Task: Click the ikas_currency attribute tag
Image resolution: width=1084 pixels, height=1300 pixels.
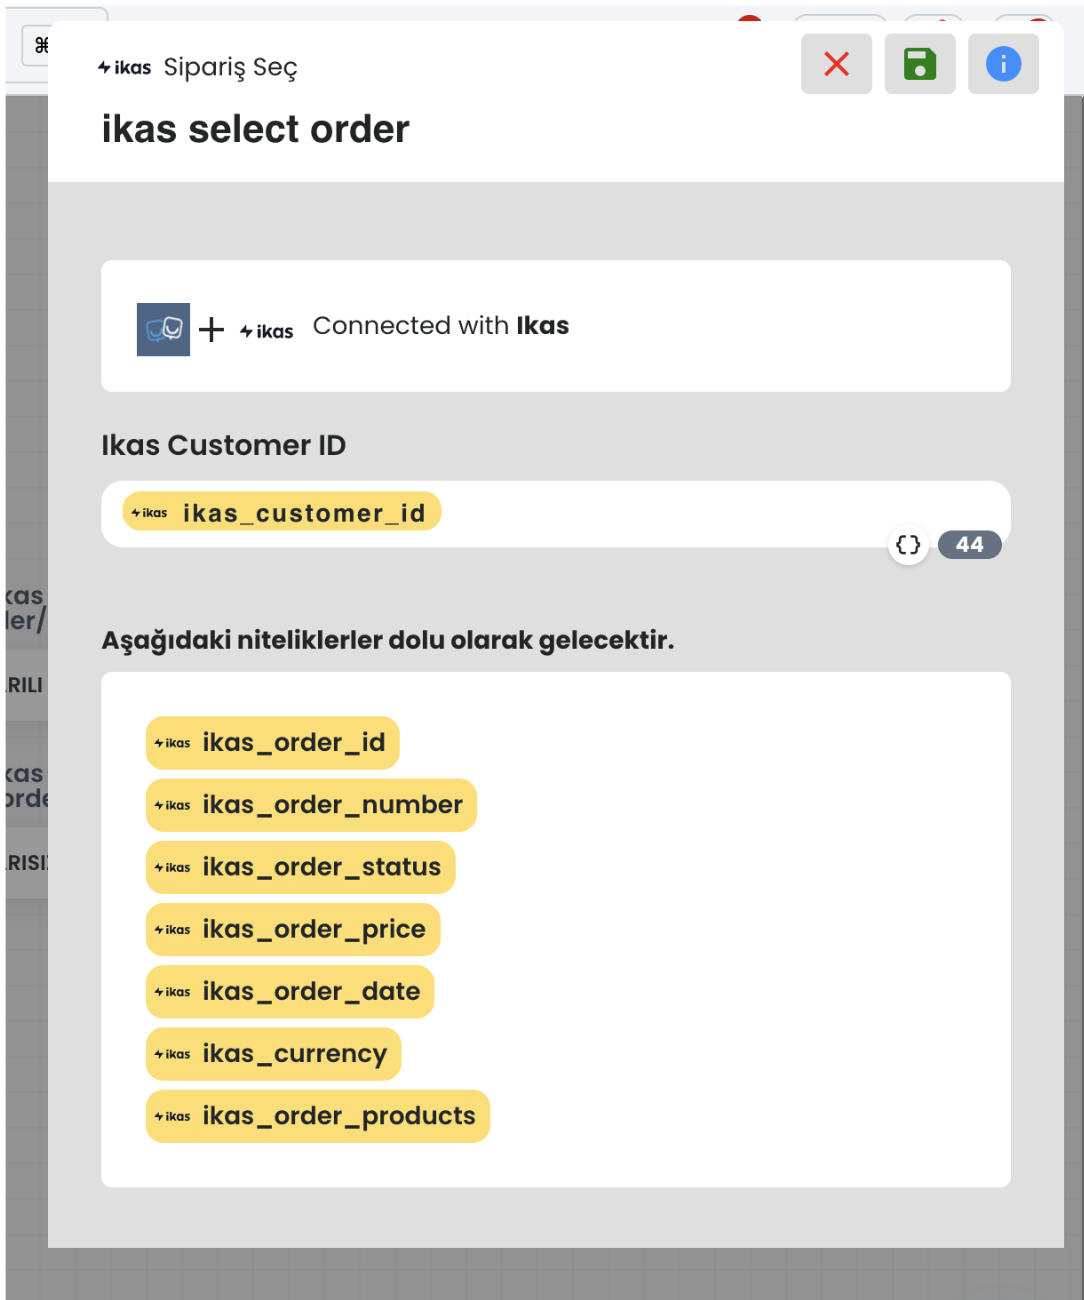Action: coord(273,1054)
